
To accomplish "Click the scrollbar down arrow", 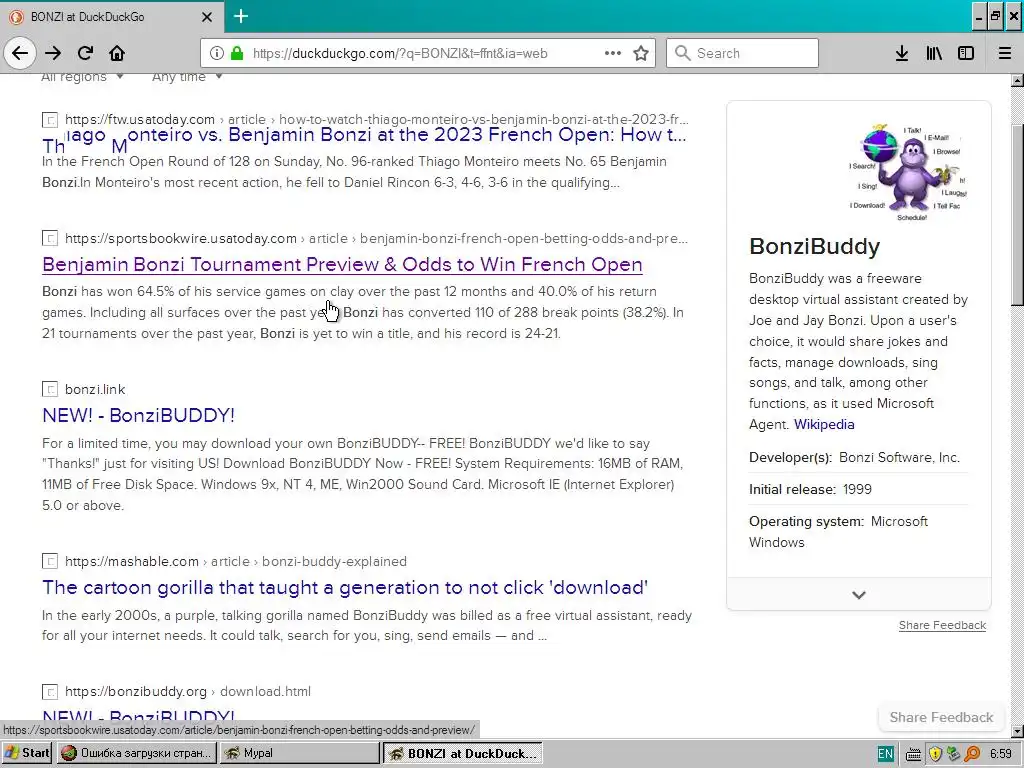I will coord(1017,731).
